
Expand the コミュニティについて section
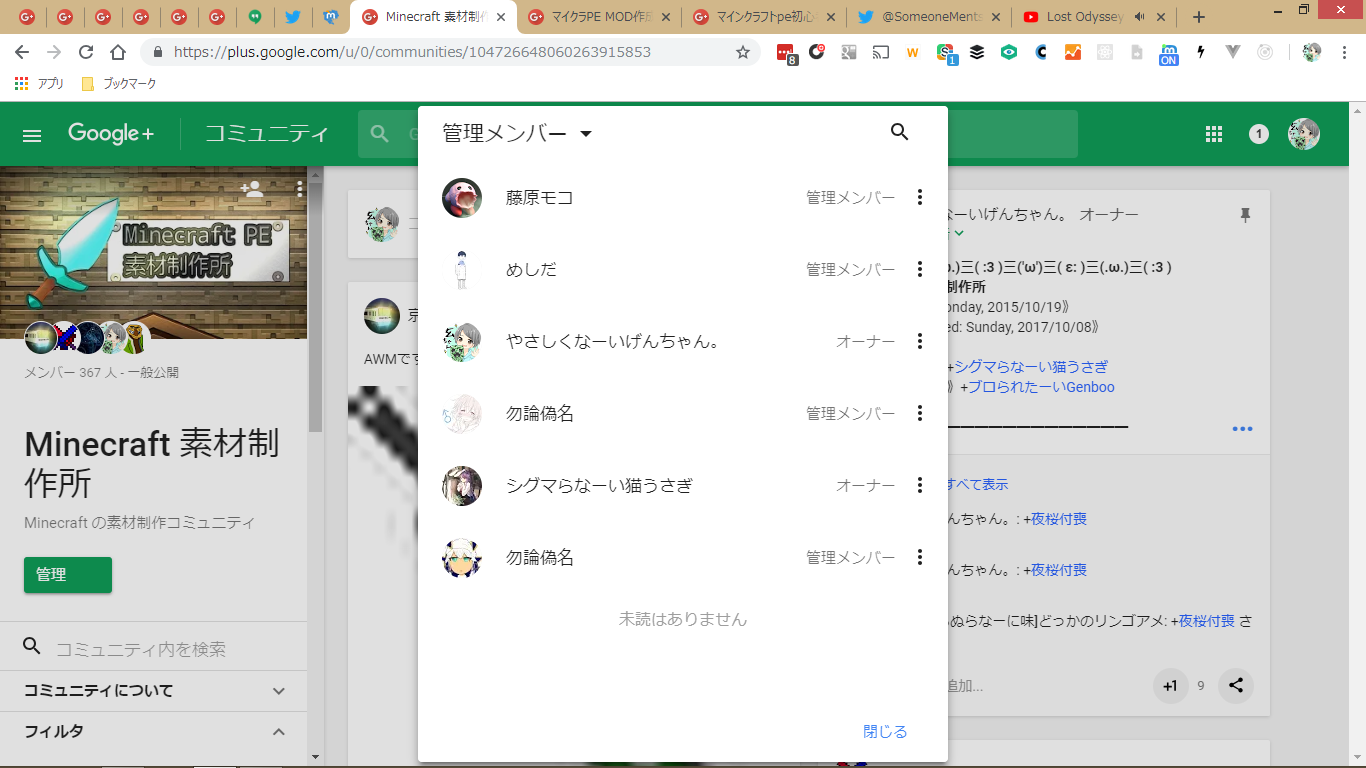click(x=279, y=691)
